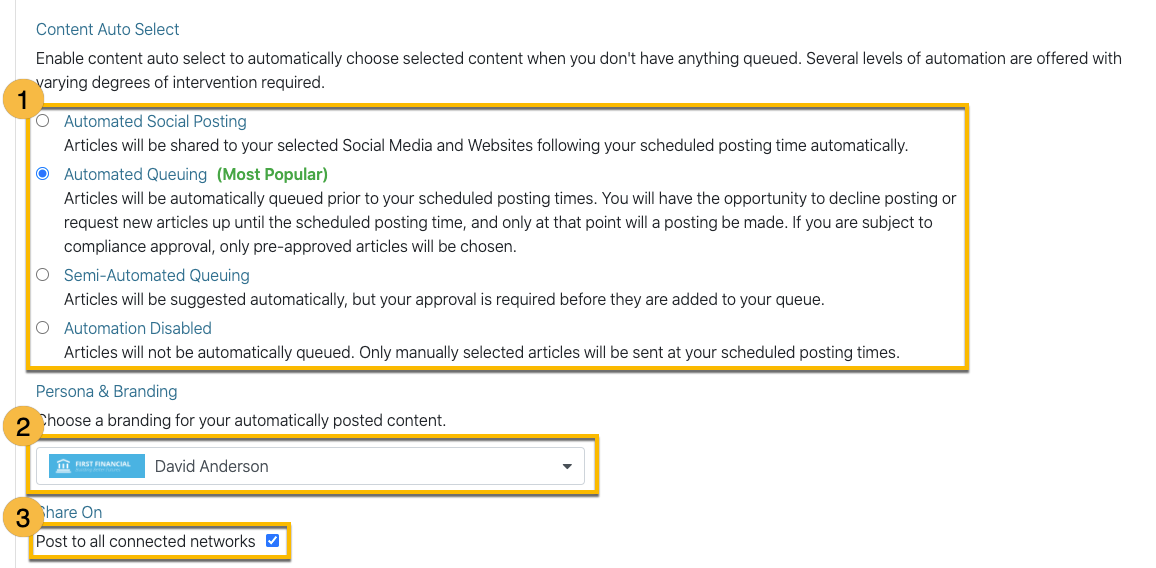Click the Persona & Branding heading
Screen dimensions: 1156x568
pyautogui.click(x=107, y=391)
